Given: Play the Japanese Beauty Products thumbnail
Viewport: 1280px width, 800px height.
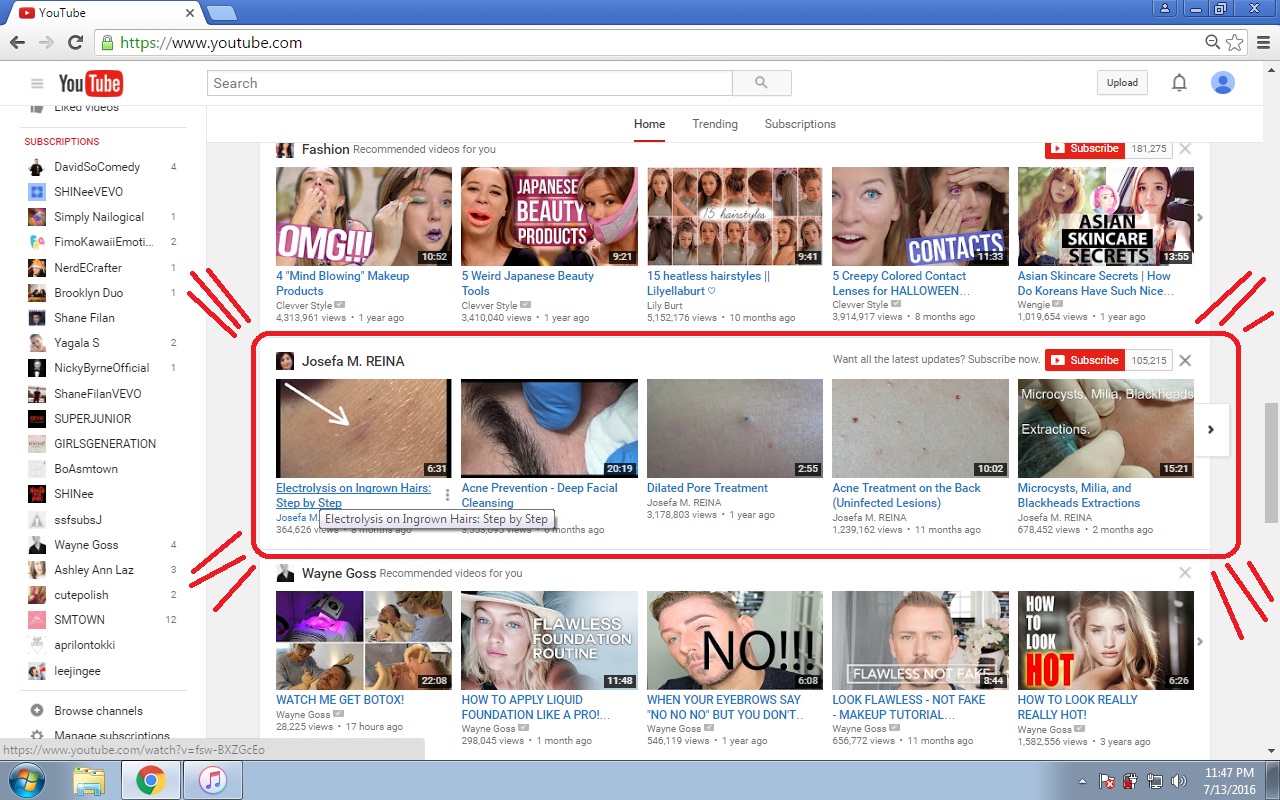Looking at the screenshot, I should (x=548, y=216).
